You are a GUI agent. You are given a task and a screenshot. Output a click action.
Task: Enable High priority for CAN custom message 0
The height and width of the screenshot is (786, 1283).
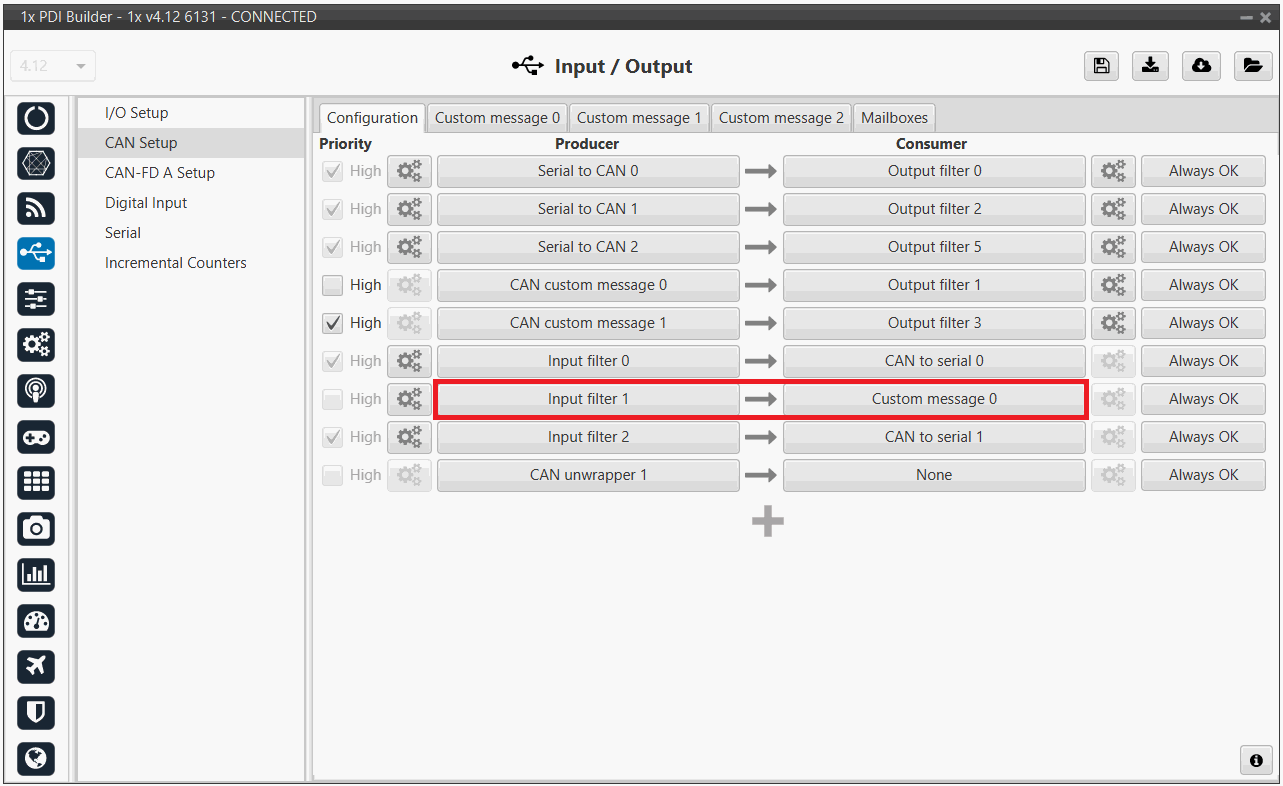tap(333, 285)
